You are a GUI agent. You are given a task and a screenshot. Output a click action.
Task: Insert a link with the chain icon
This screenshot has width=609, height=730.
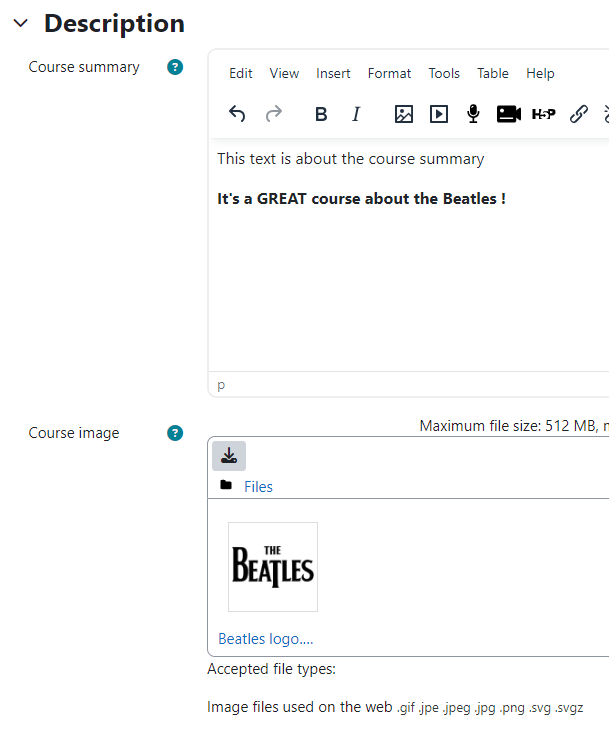(x=579, y=114)
